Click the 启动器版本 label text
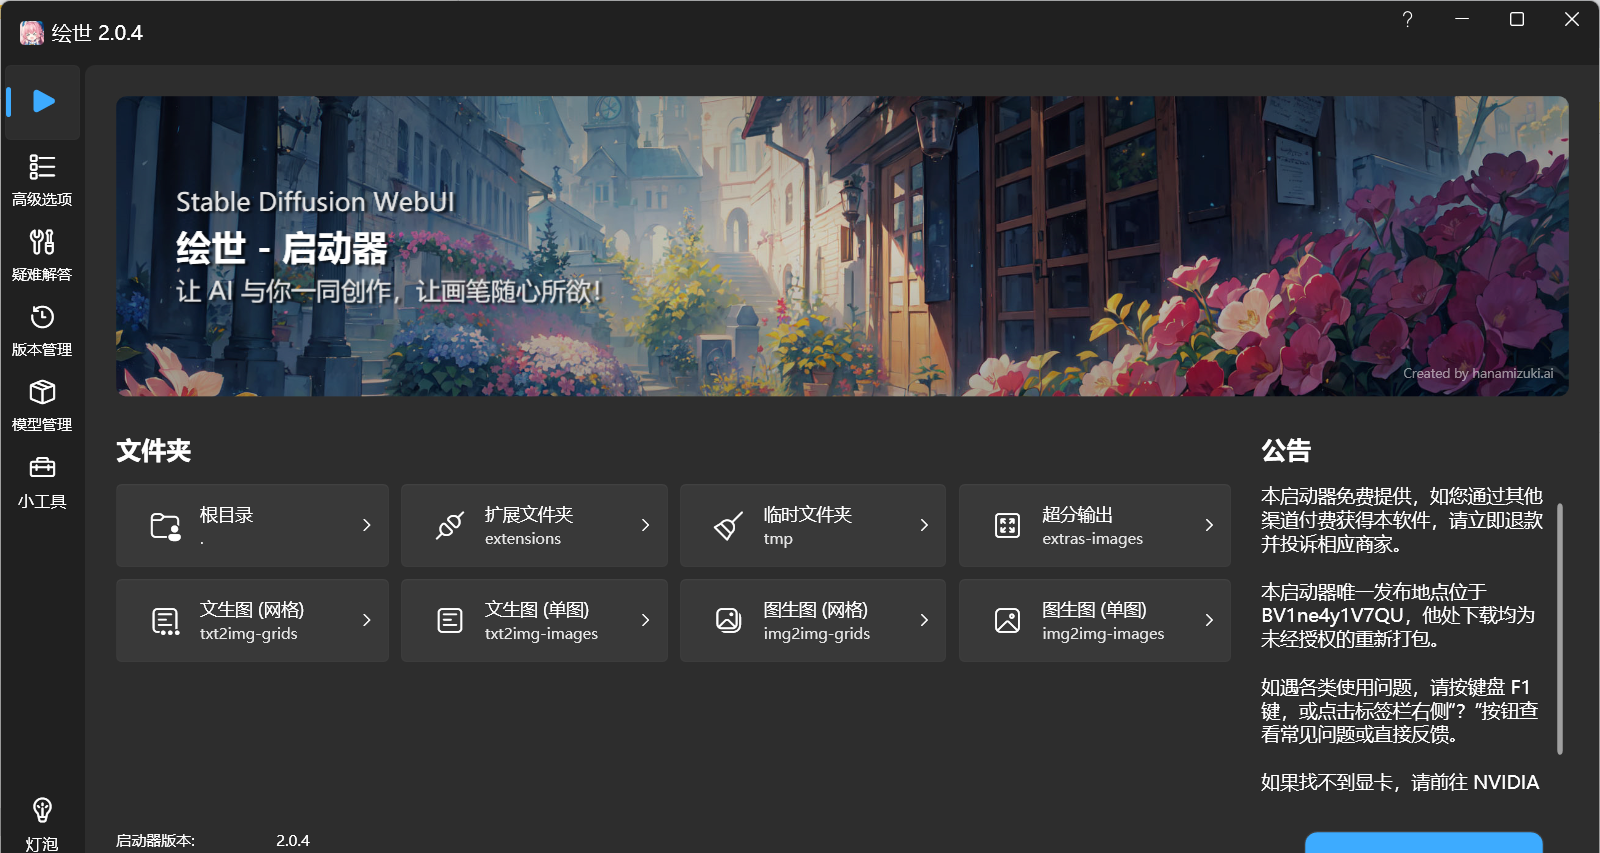 (x=155, y=841)
